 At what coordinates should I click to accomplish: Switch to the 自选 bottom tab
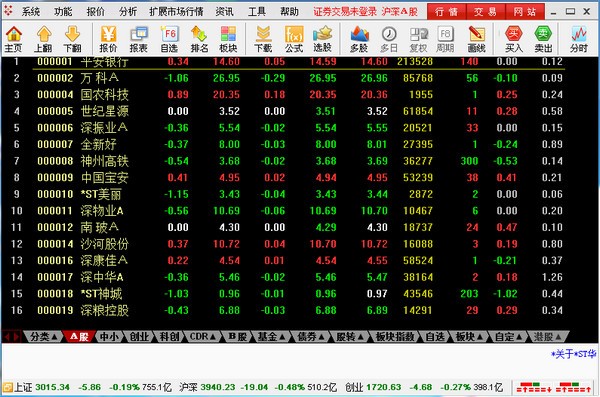coord(435,337)
